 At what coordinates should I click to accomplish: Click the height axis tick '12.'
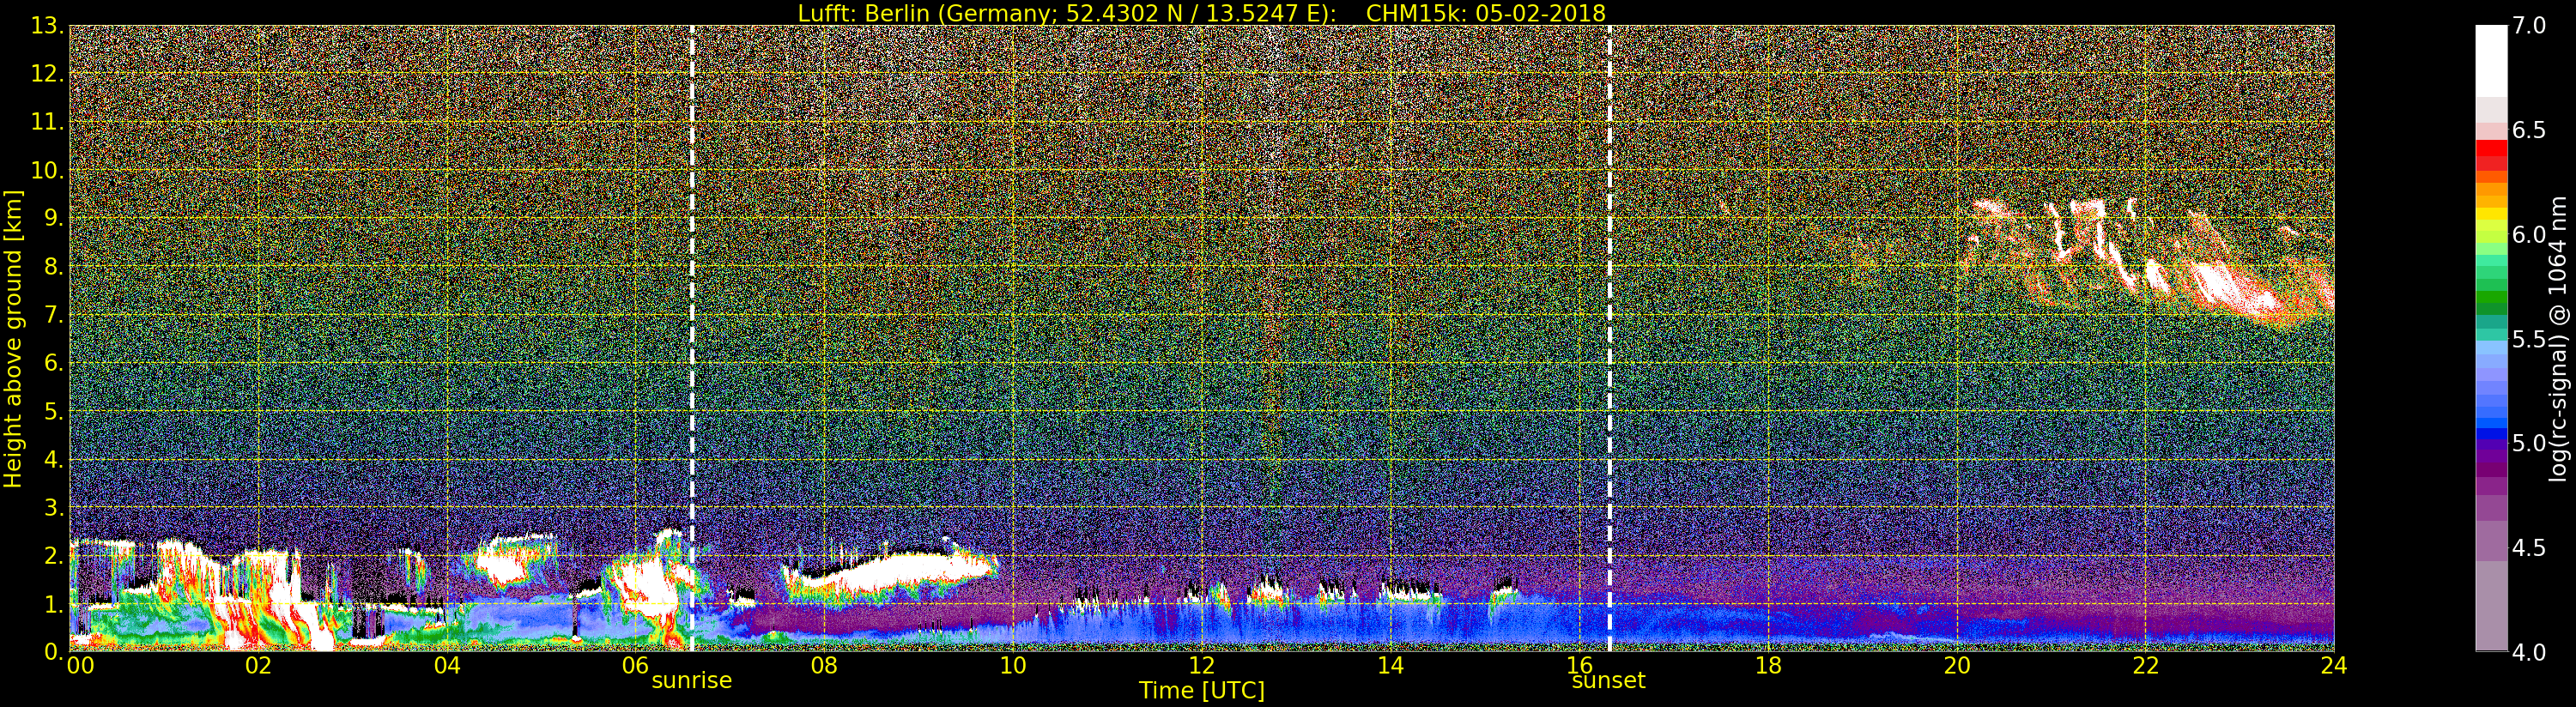(46, 74)
